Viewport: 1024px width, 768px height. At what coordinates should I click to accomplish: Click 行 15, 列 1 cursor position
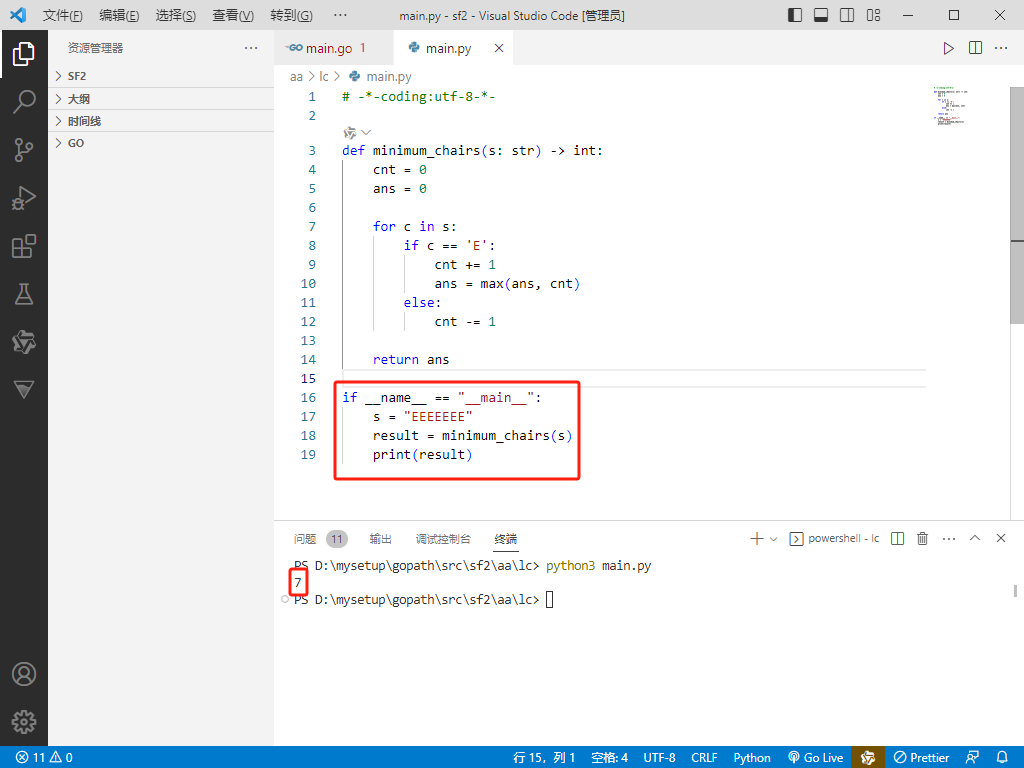(544, 758)
